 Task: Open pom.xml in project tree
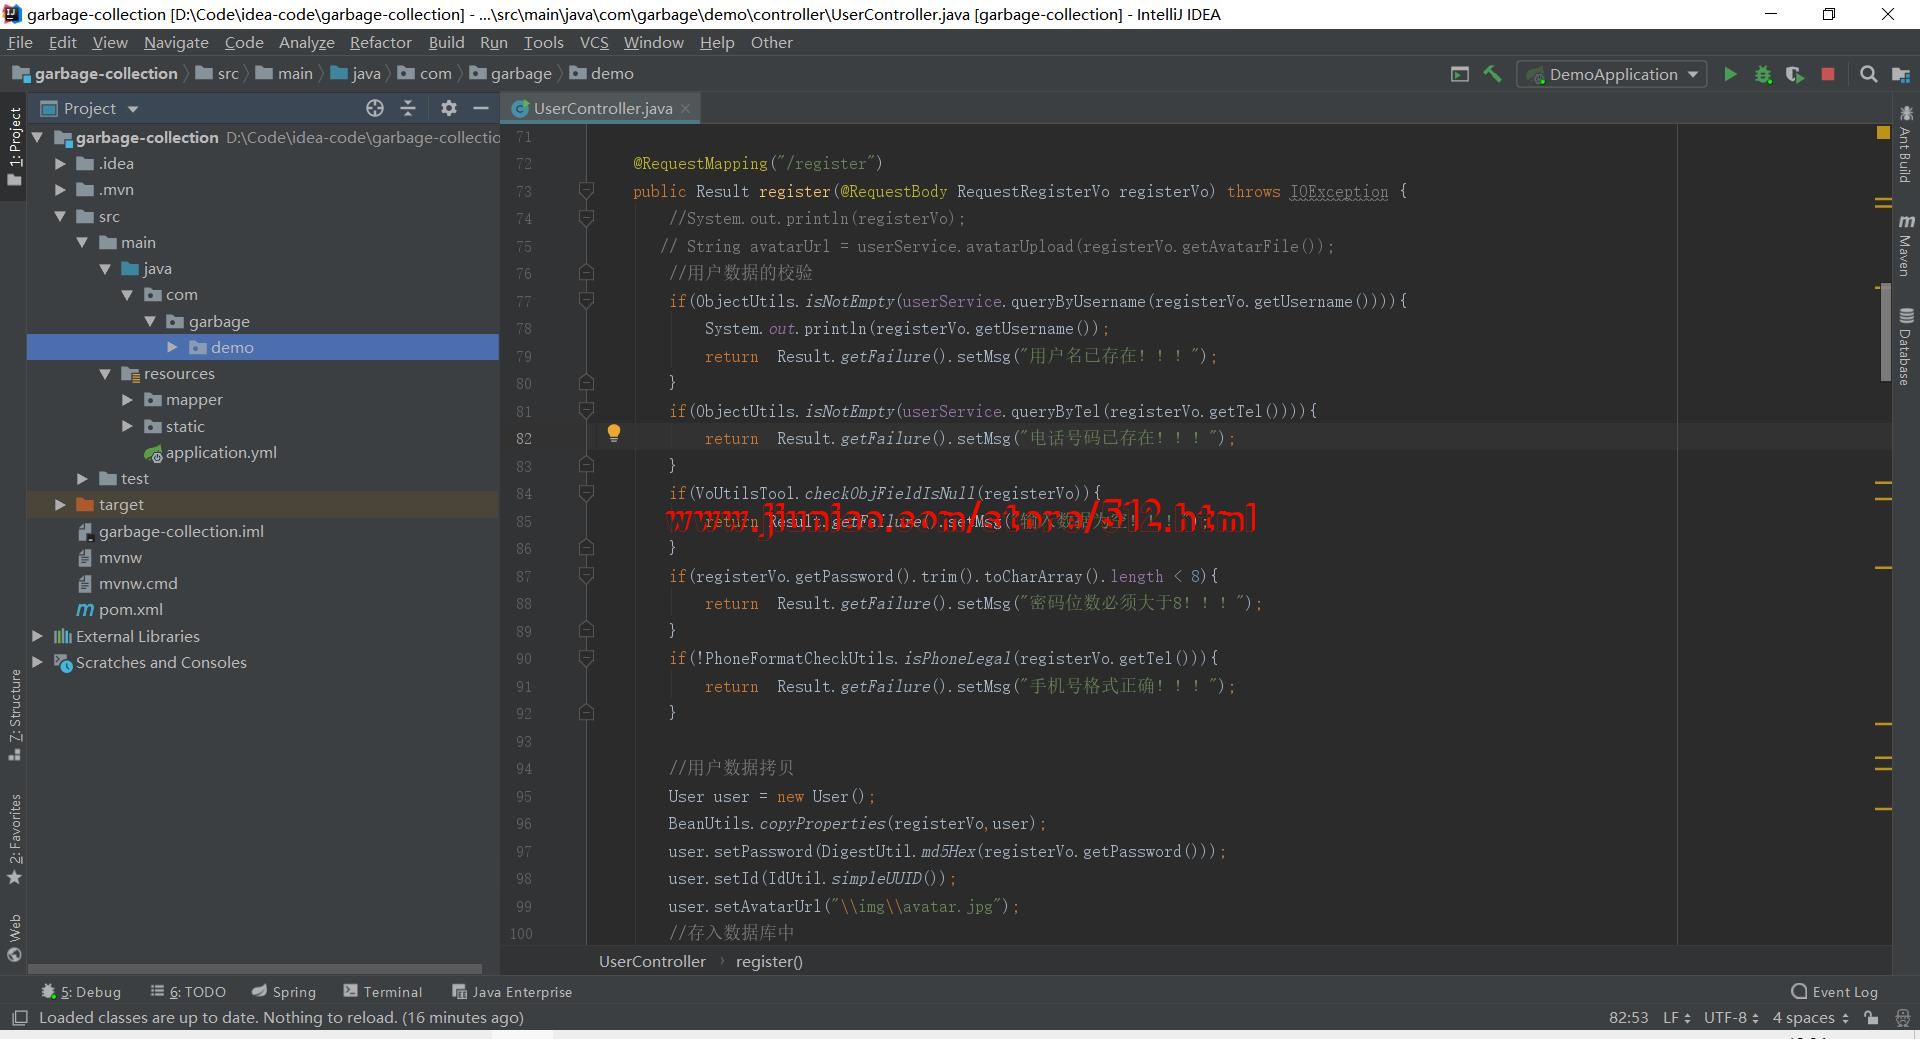(130, 610)
